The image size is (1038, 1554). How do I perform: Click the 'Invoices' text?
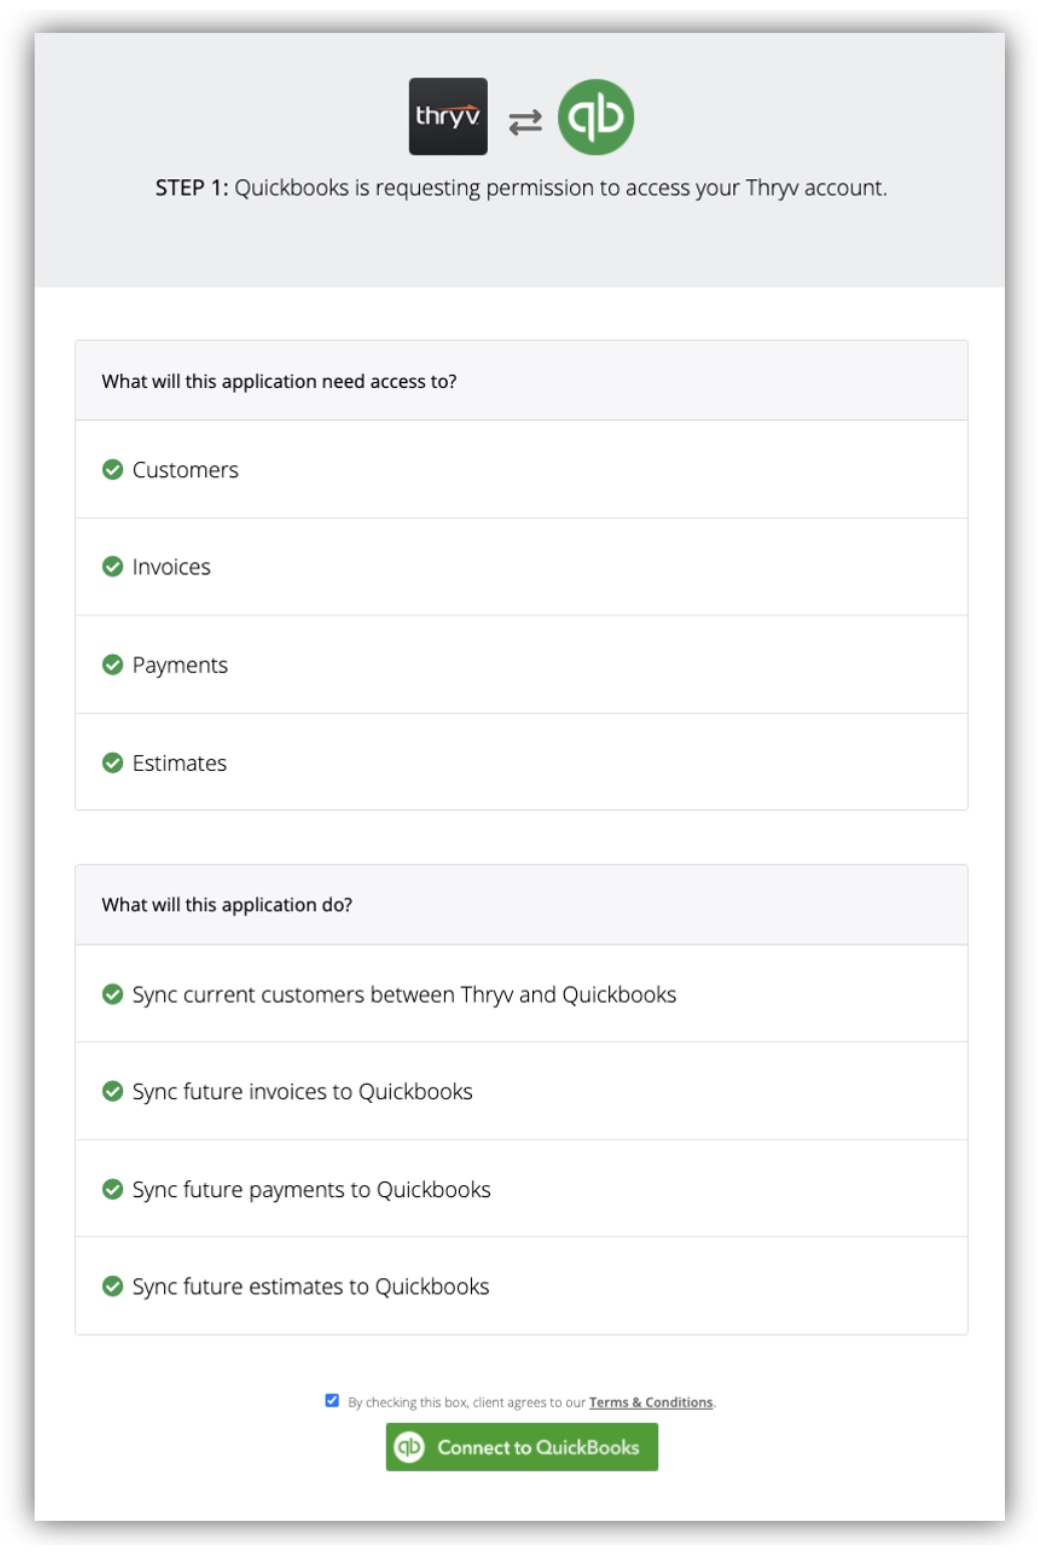point(171,567)
